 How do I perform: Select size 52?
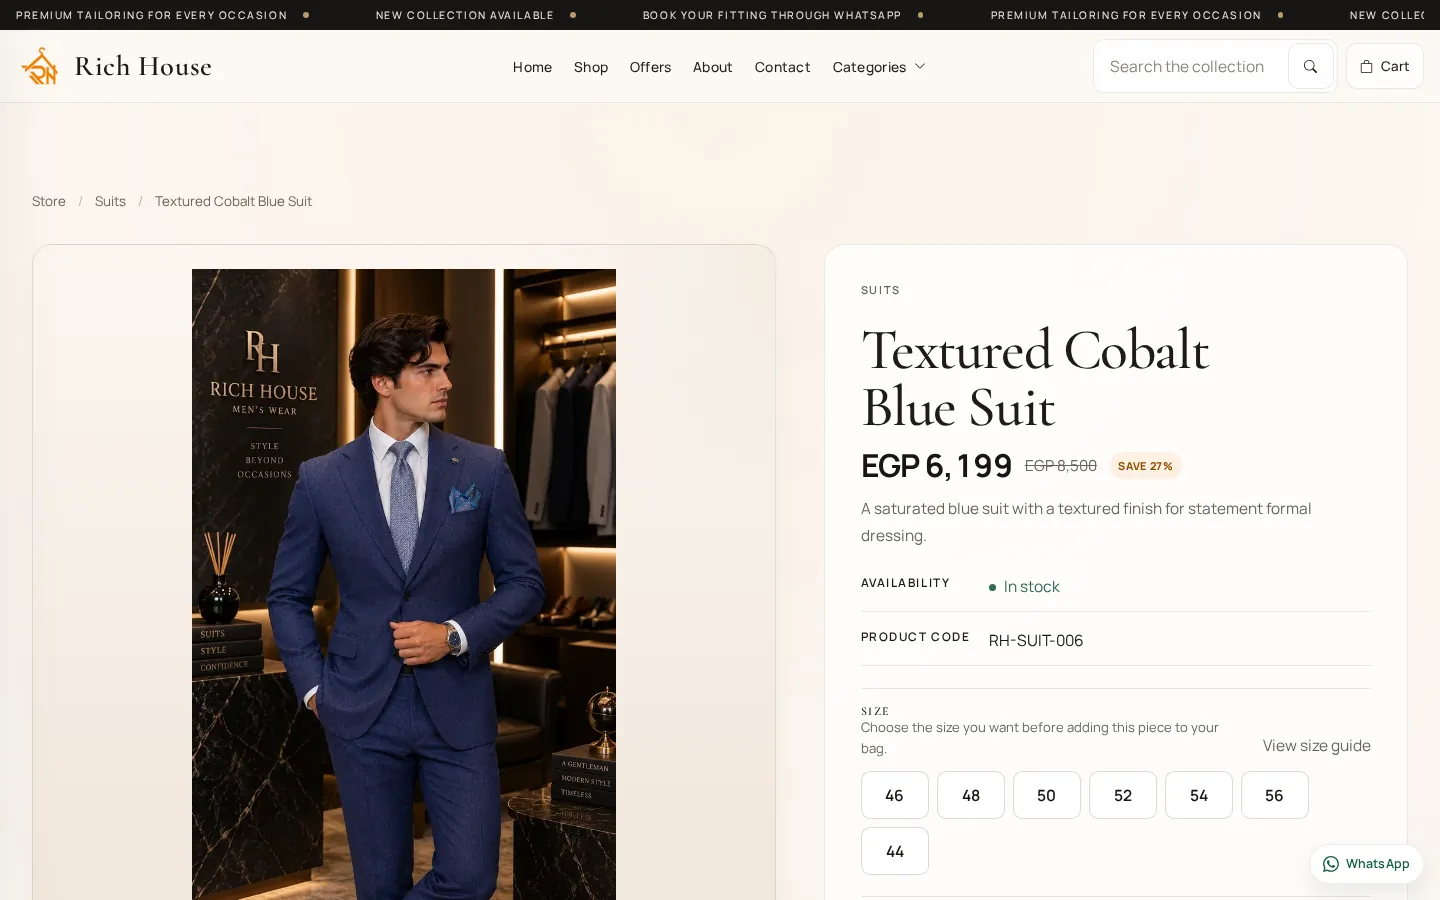(1123, 795)
